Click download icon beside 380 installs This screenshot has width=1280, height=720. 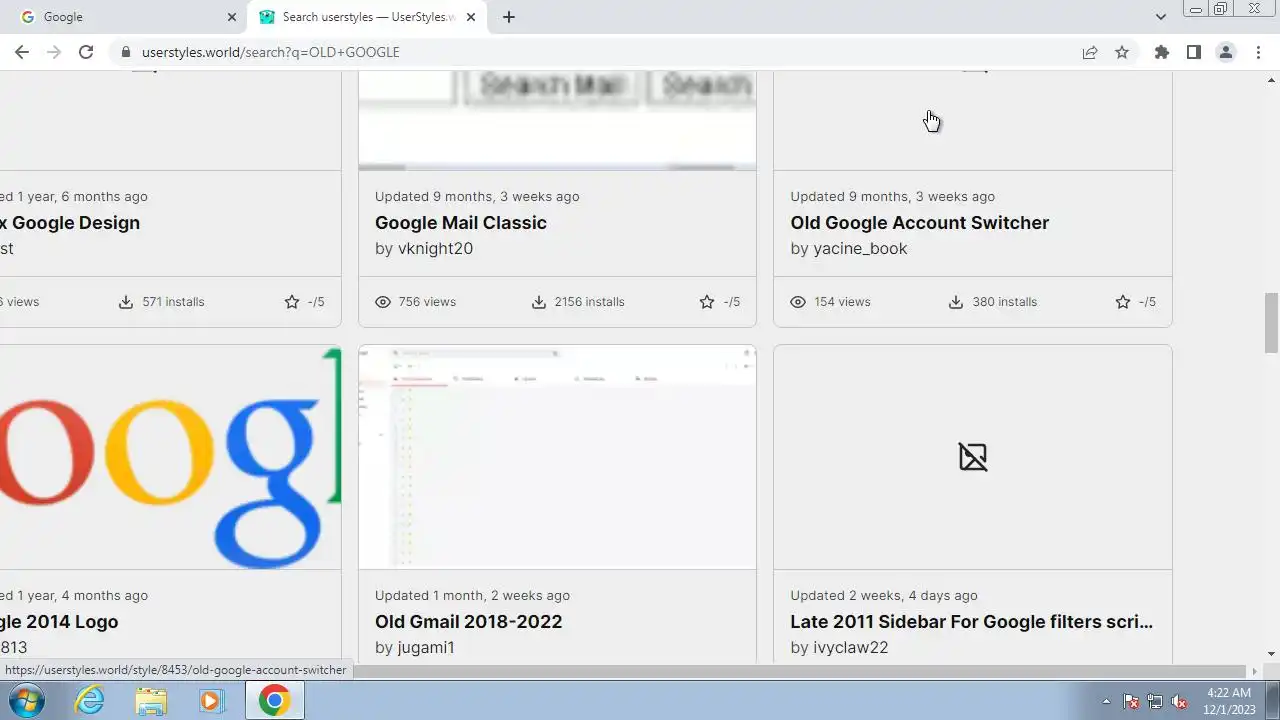[956, 301]
